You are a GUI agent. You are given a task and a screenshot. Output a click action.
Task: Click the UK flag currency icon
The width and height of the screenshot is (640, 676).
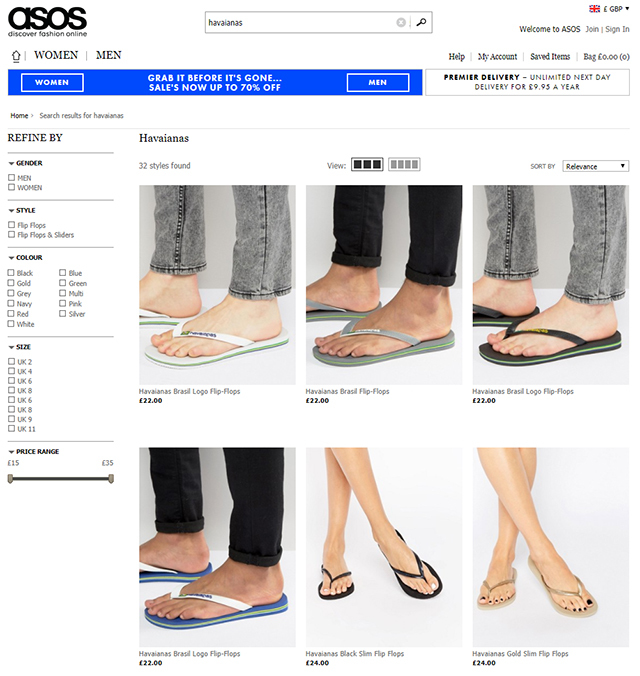point(594,9)
